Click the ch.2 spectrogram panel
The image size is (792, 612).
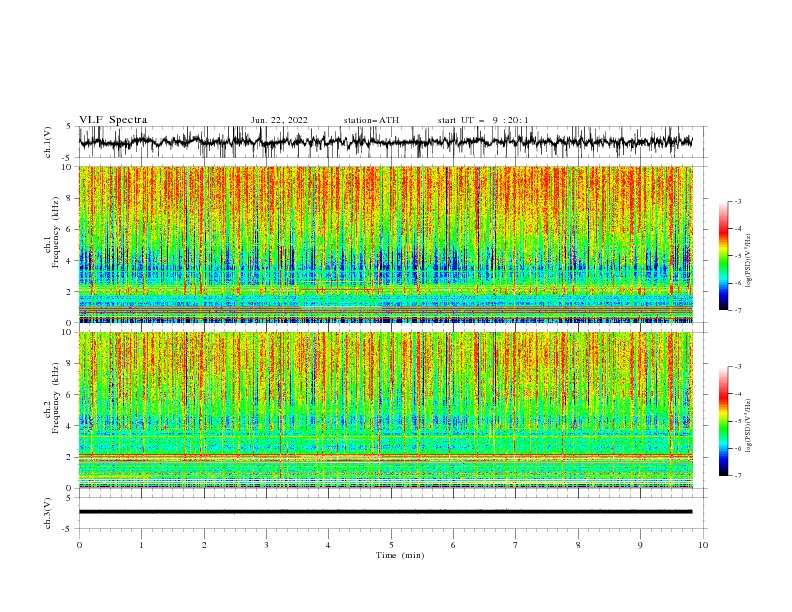coord(386,410)
